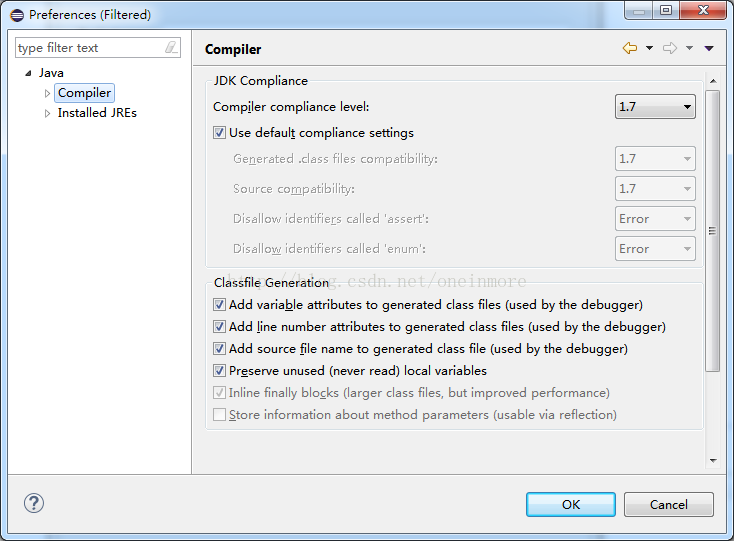Expand the Installed JREs tree node
The height and width of the screenshot is (541, 734).
47,114
